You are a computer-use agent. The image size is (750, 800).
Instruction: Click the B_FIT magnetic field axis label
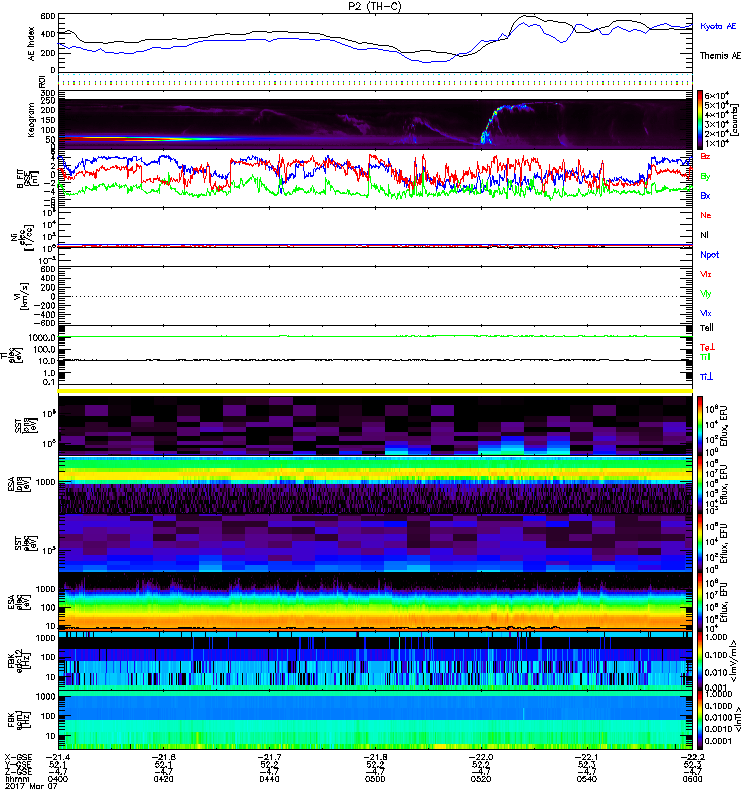tap(26, 178)
